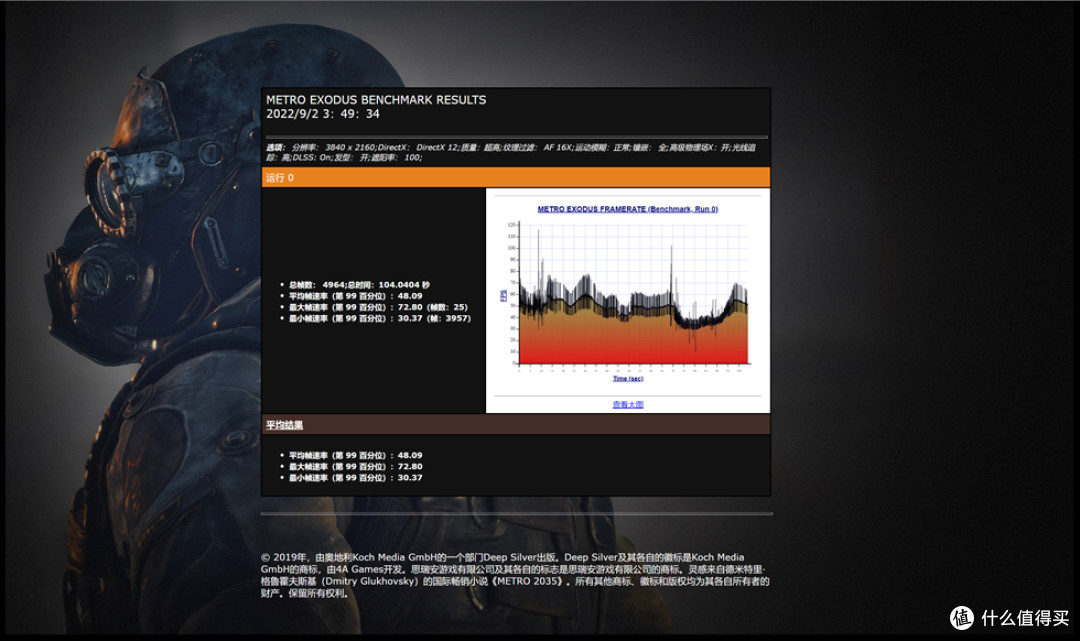Image resolution: width=1080 pixels, height=641 pixels.
Task: Click 最小帧速率 30.37 (帧: 3957) line
Action: (380, 318)
